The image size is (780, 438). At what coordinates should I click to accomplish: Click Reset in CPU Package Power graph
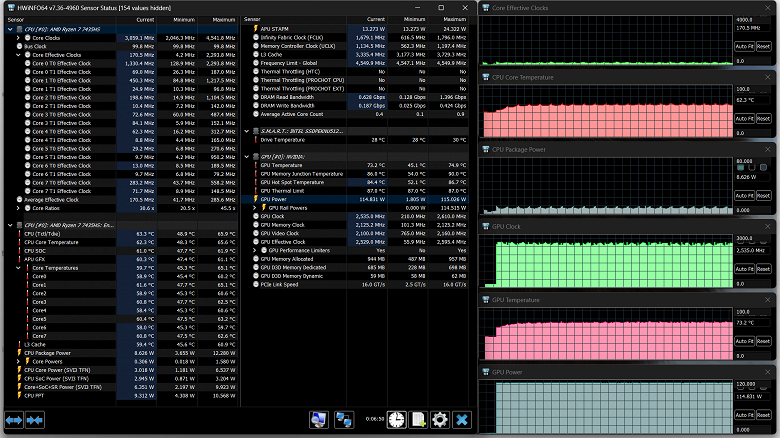coord(763,196)
